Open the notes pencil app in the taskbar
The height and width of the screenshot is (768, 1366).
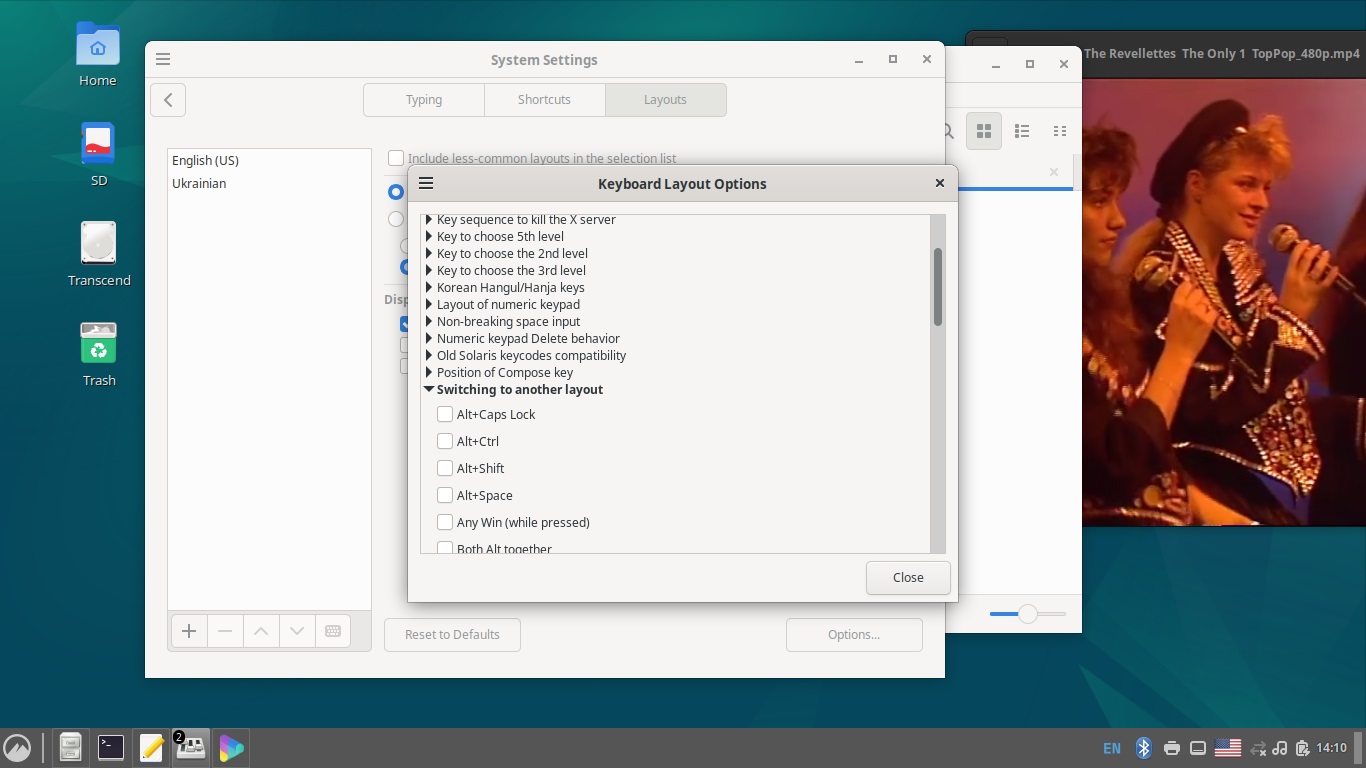151,747
